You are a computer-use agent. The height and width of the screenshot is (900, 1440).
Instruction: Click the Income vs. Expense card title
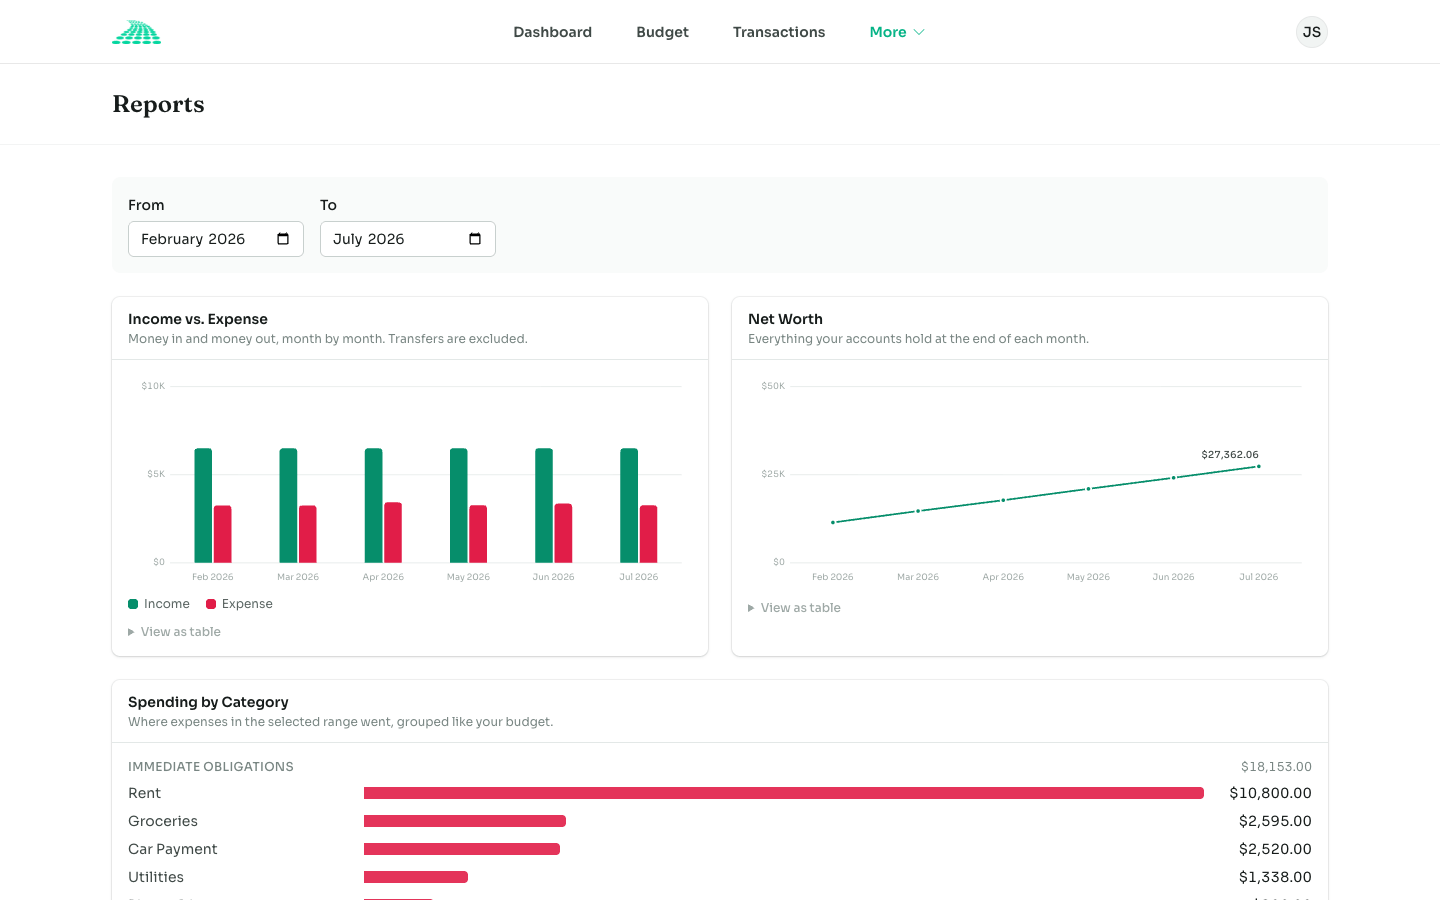click(198, 319)
